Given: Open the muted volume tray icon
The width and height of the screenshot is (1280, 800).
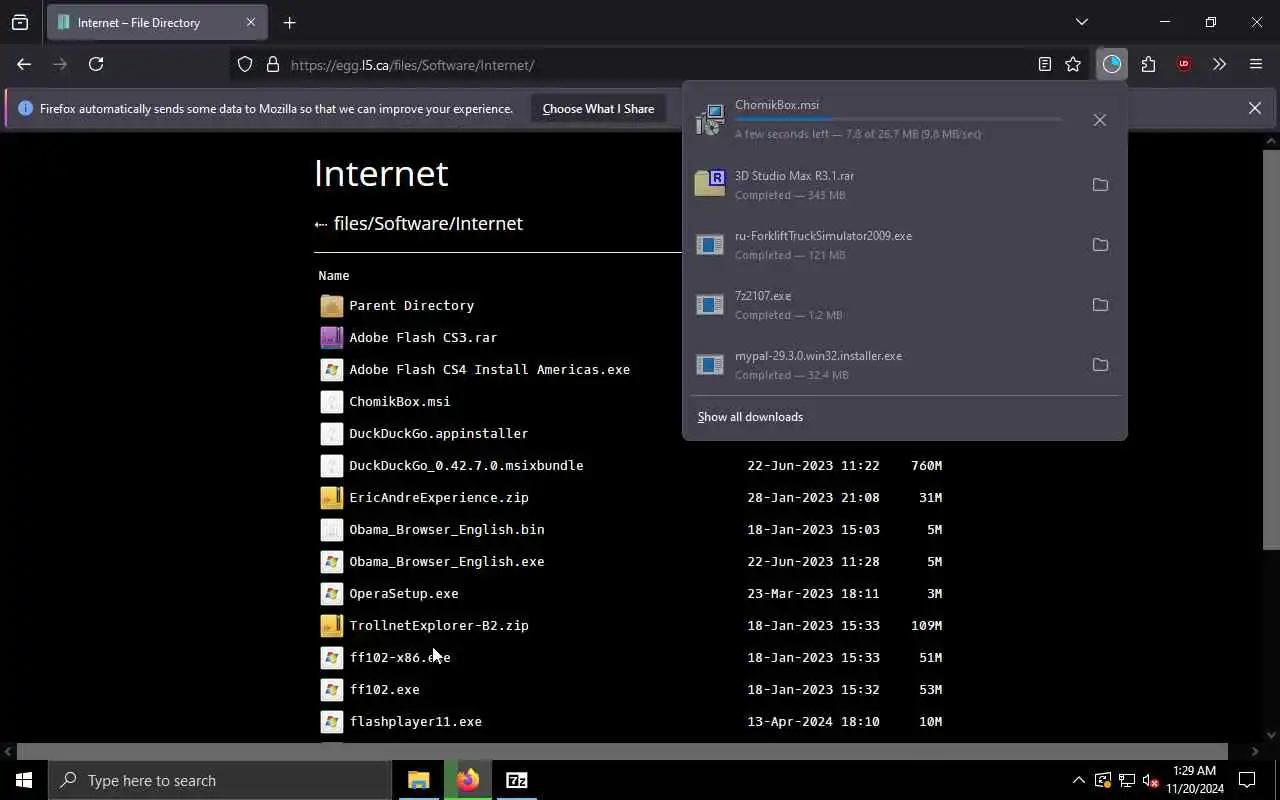Looking at the screenshot, I should click(1151, 780).
